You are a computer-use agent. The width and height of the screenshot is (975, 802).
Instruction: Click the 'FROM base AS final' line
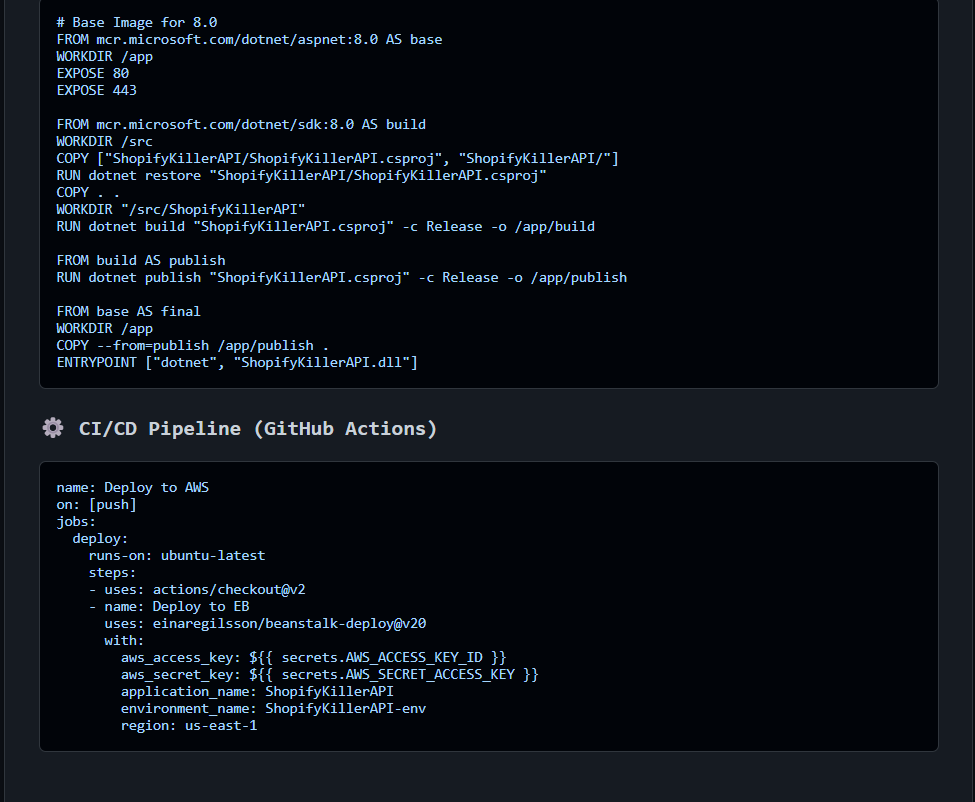[129, 311]
